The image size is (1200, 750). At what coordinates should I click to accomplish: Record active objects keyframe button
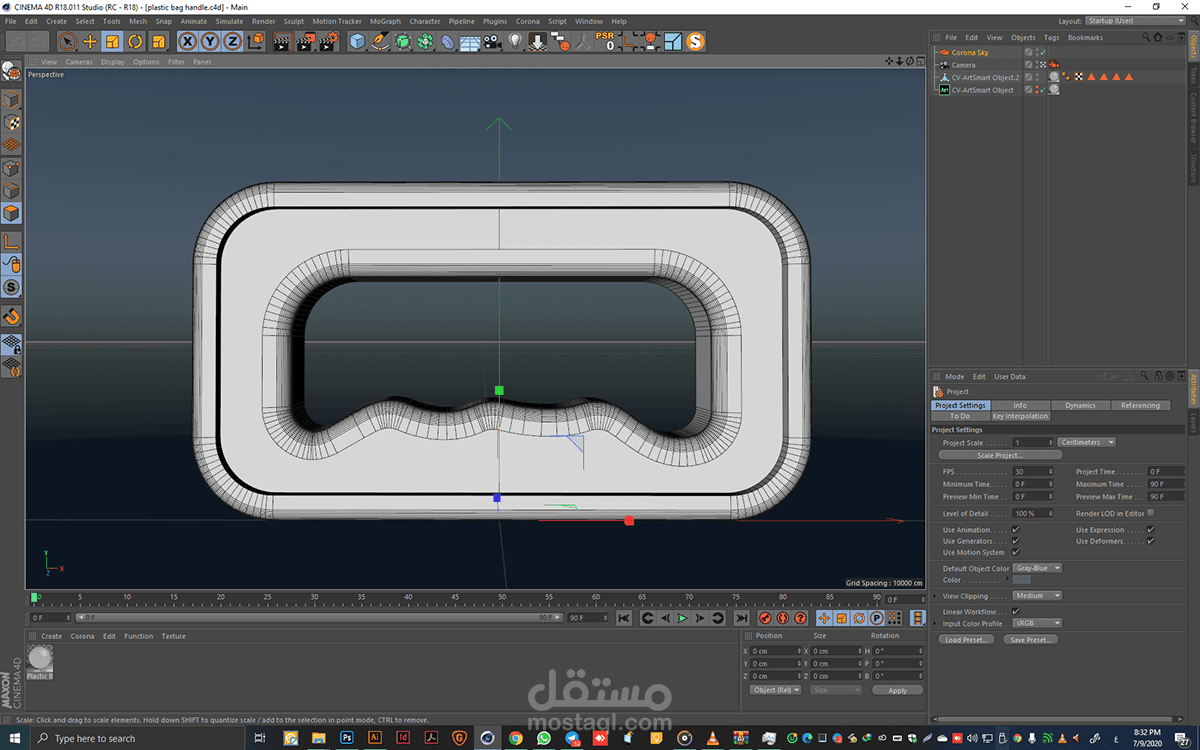766,619
